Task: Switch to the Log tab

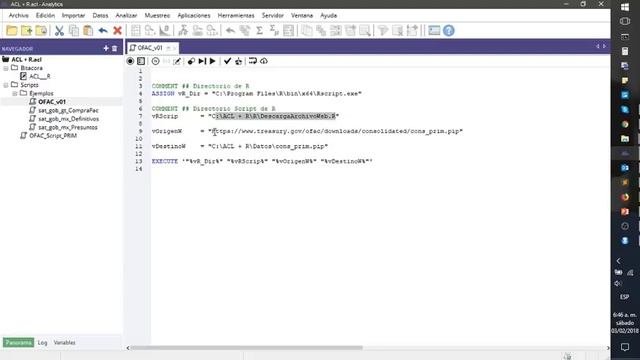Action: coord(42,342)
